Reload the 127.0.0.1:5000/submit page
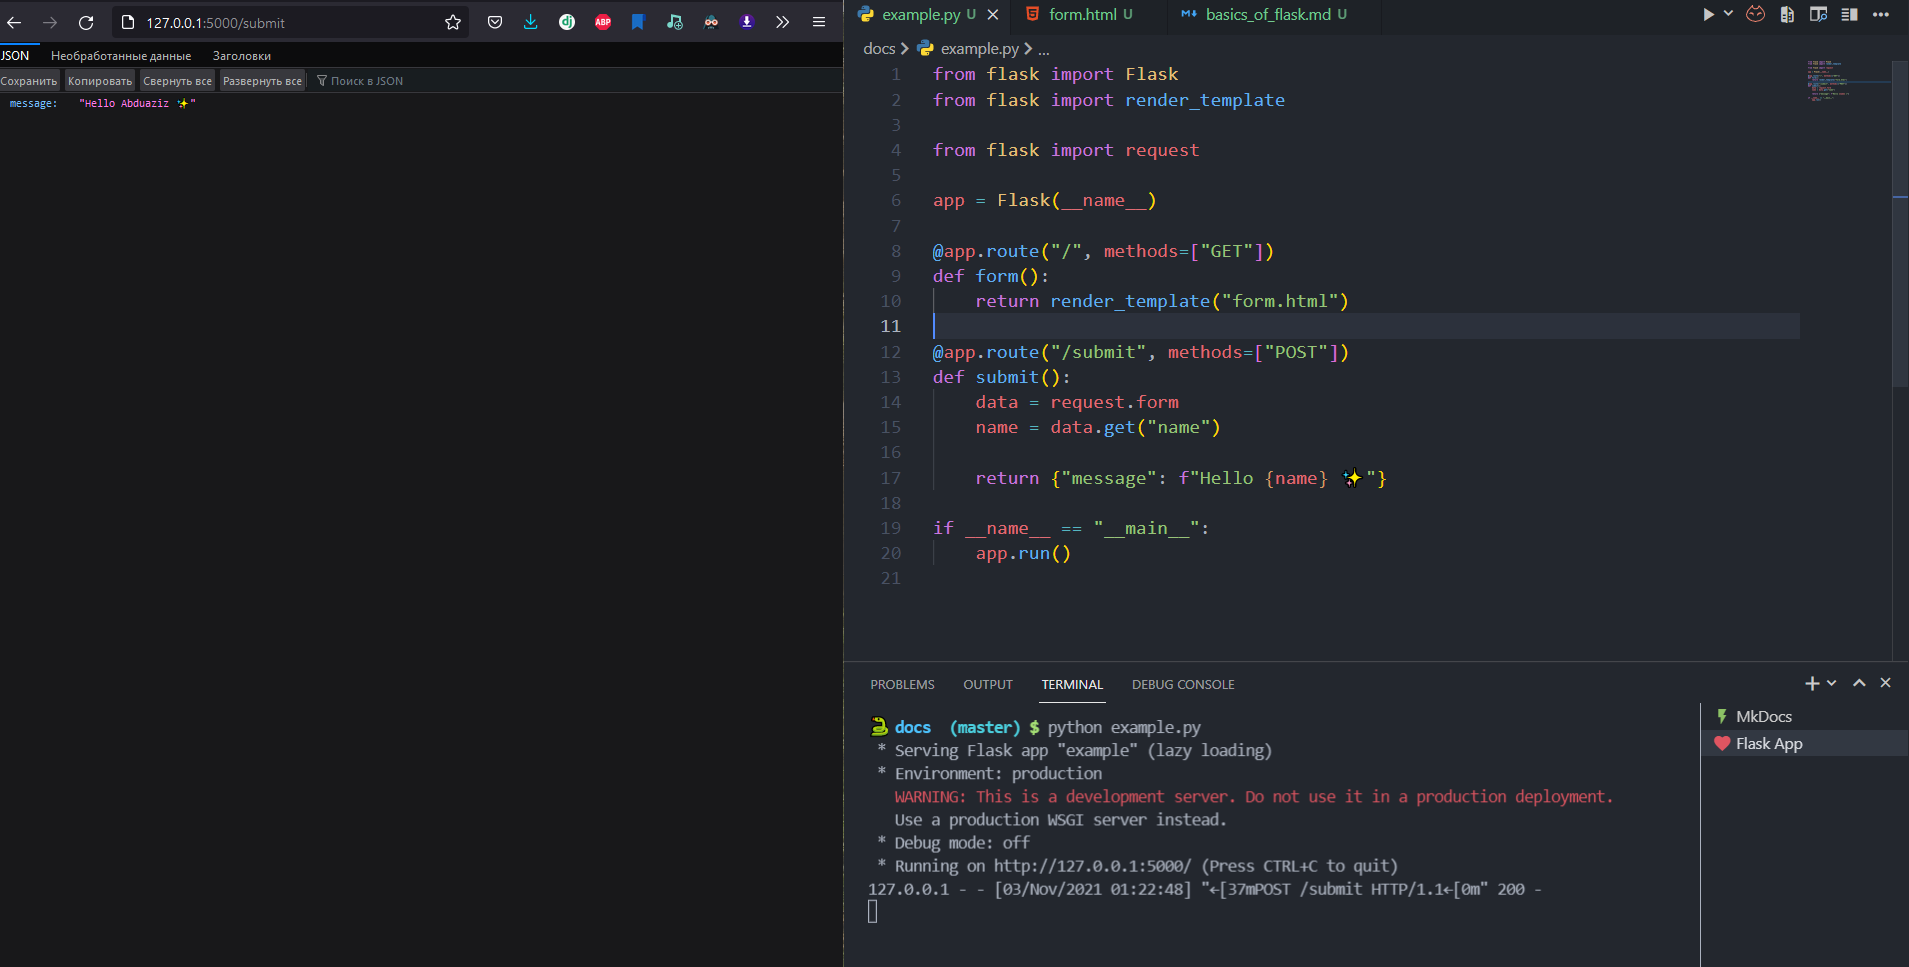 click(86, 22)
